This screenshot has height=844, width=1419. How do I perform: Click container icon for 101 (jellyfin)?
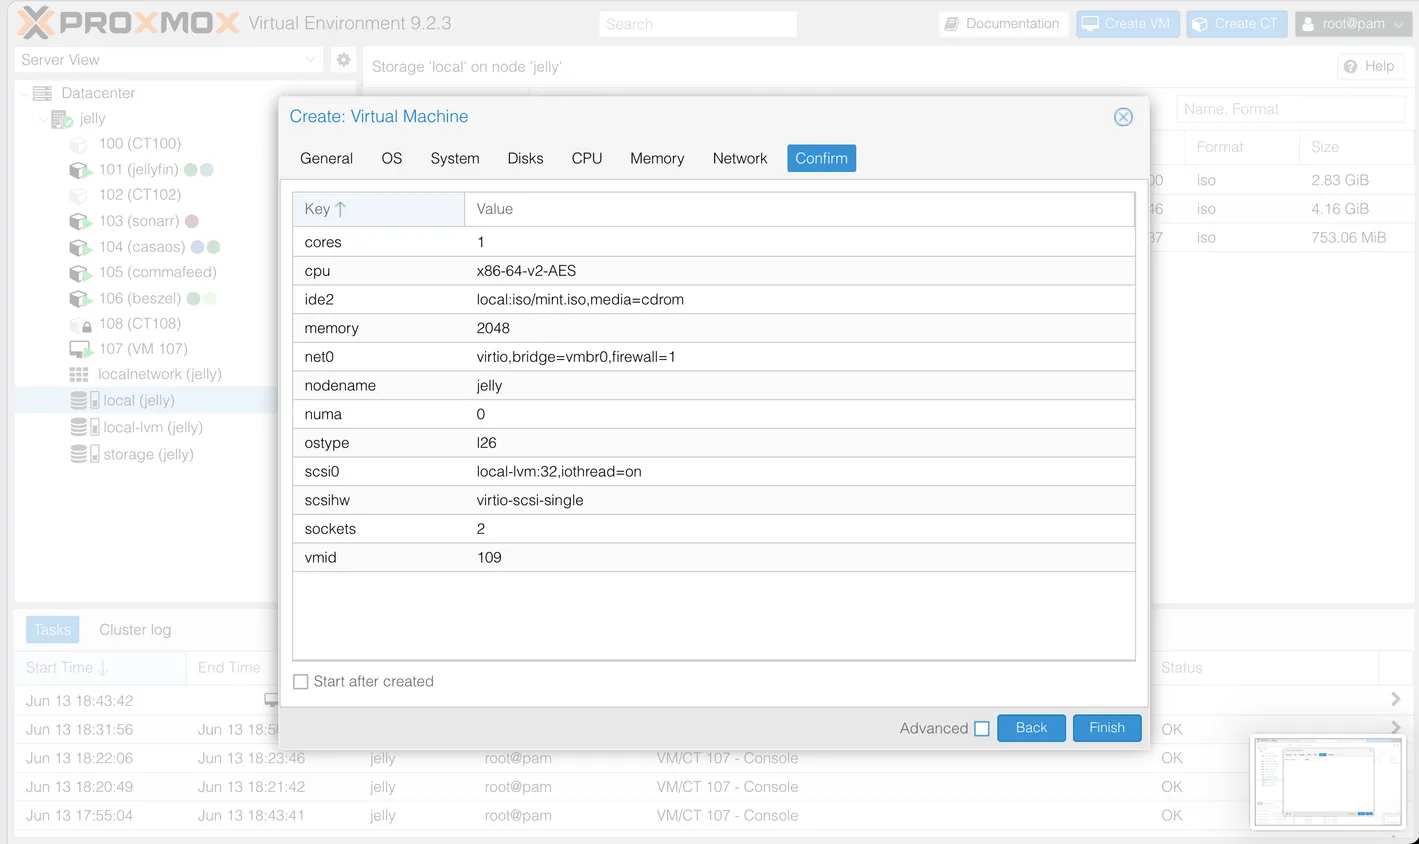pyautogui.click(x=79, y=170)
